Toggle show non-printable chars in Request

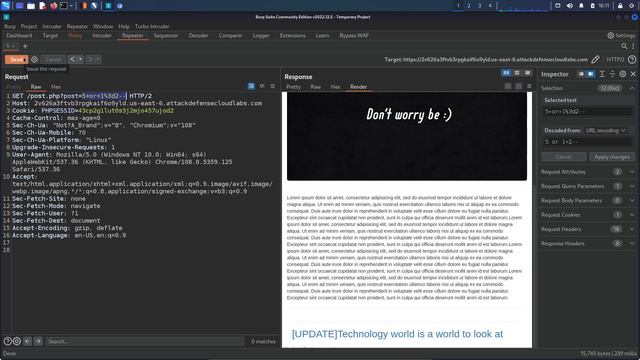pos(262,86)
